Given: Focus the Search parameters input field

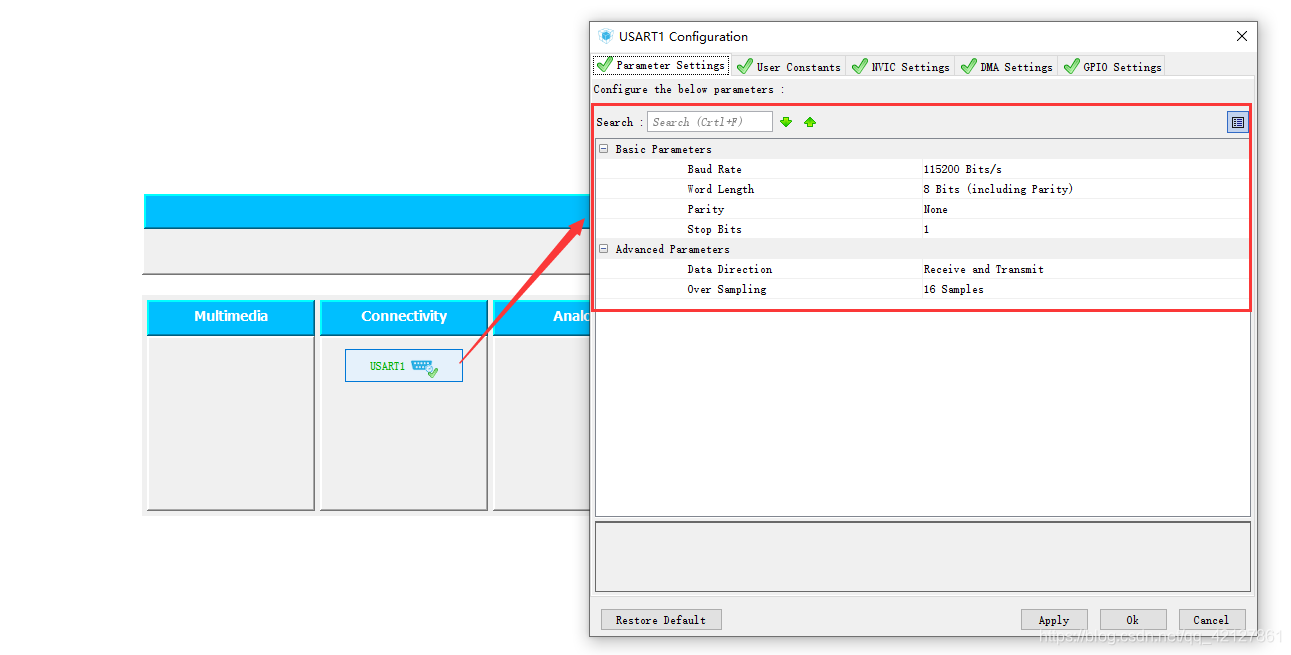Looking at the screenshot, I should pyautogui.click(x=710, y=122).
